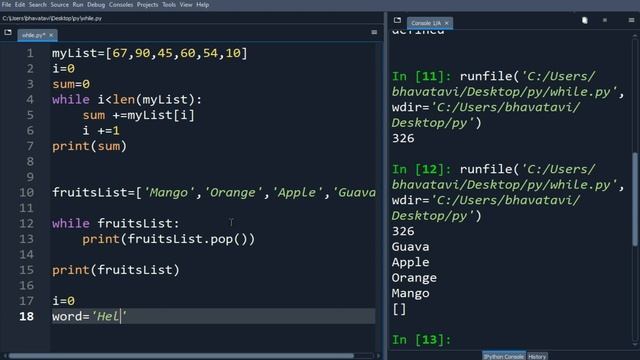Viewport: 640px width, 360px height.
Task: Click code line "word='Hel'"
Action: [89, 317]
